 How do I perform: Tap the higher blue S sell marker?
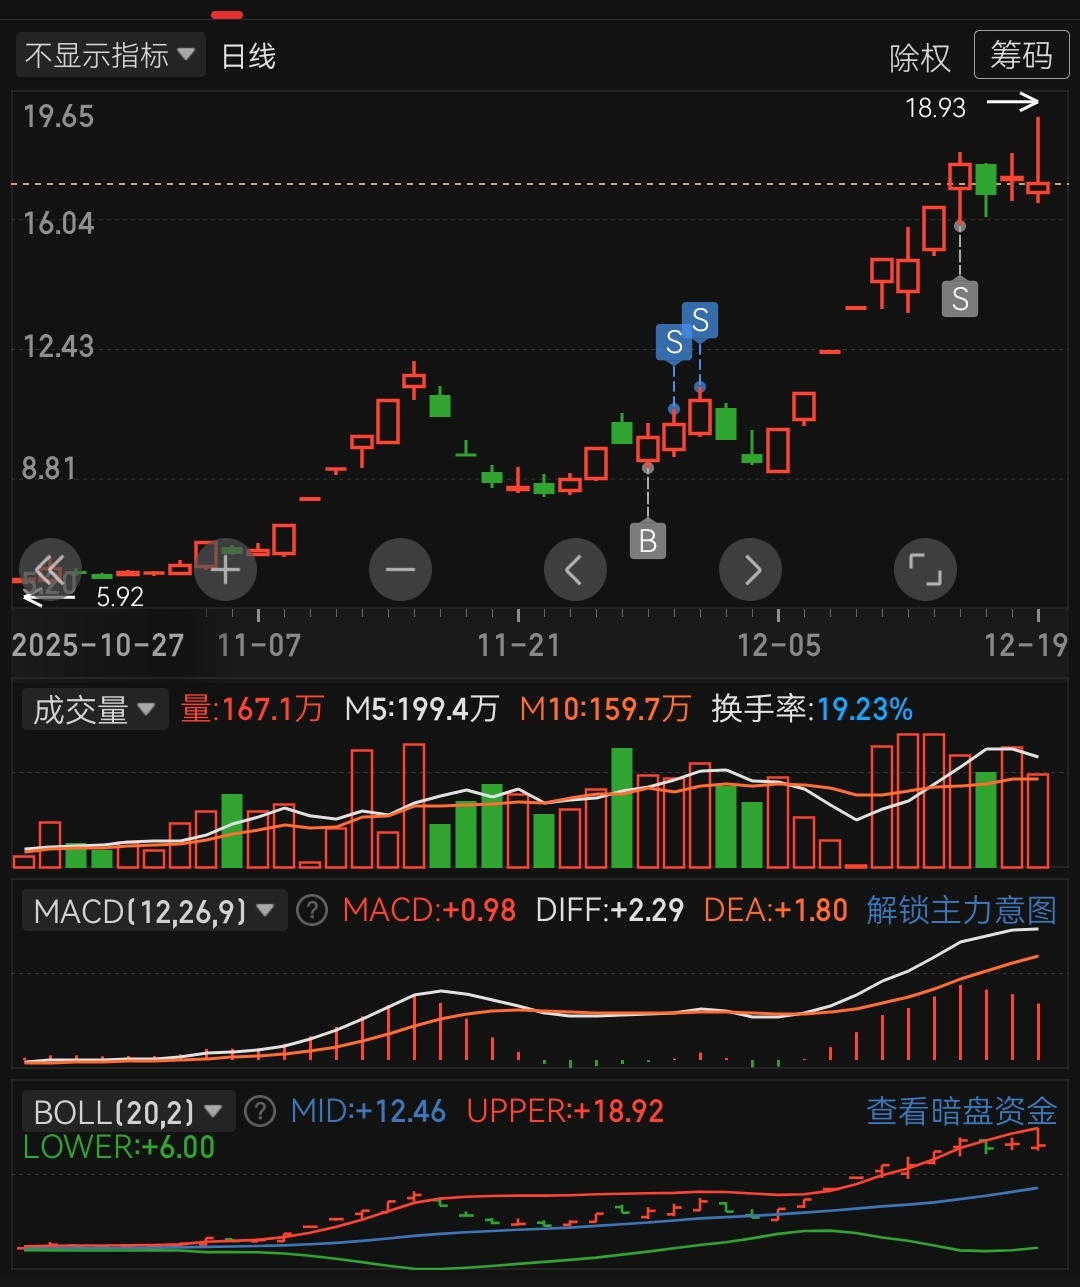[x=700, y=321]
